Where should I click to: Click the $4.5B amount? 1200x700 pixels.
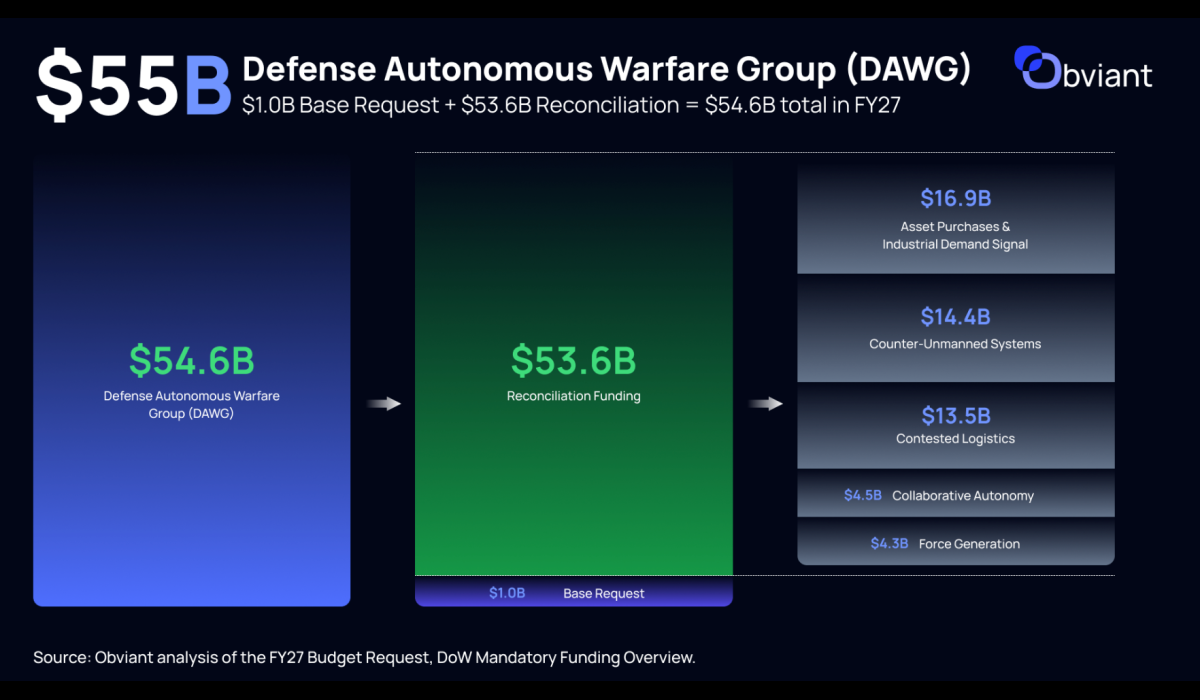(863, 495)
